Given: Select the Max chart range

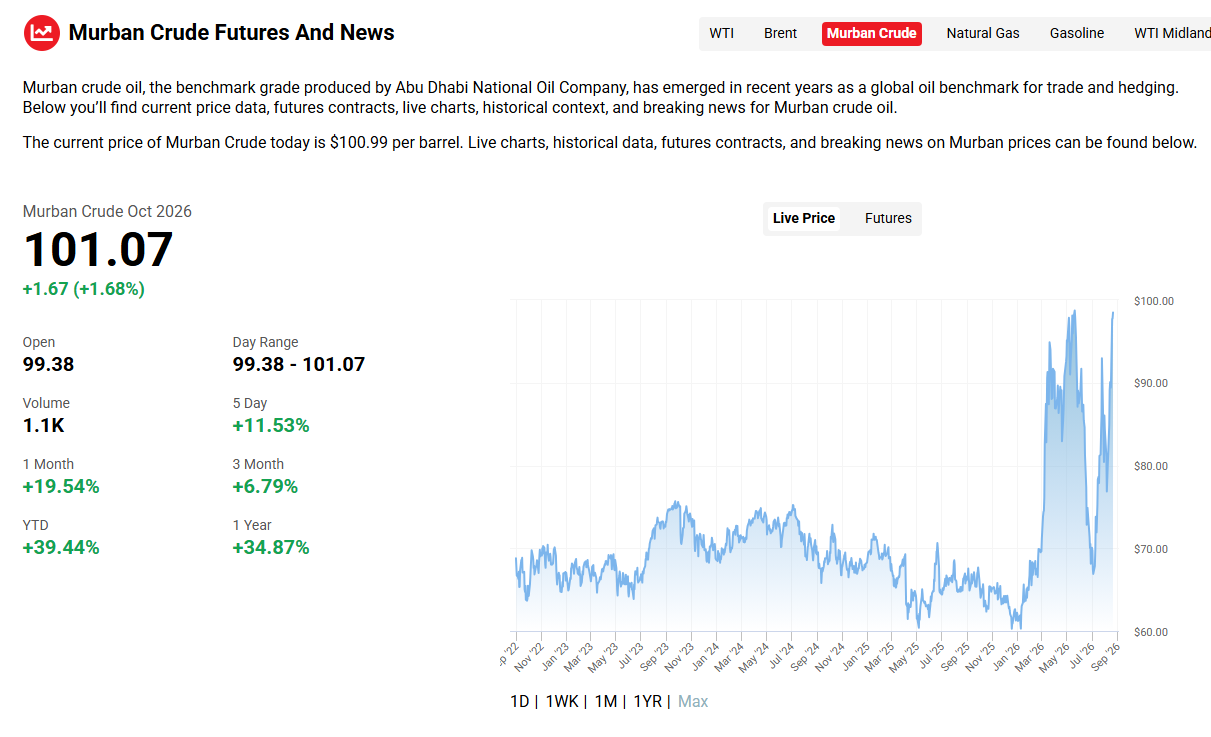Looking at the screenshot, I should (x=693, y=702).
